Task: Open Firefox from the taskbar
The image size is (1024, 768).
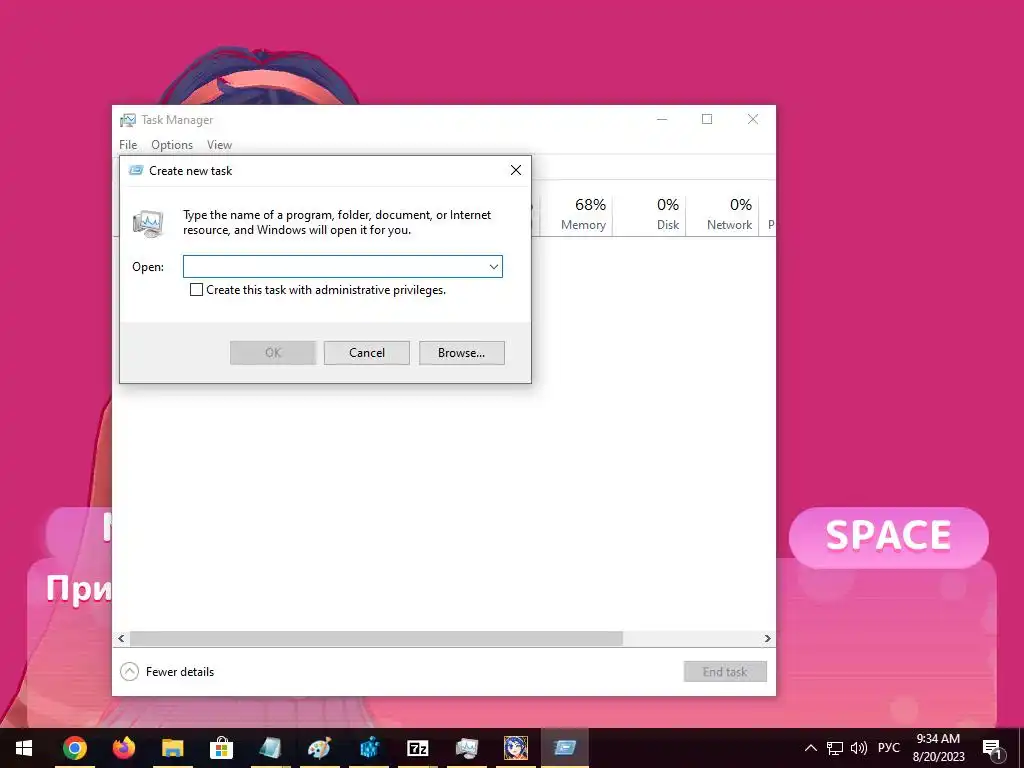Action: [123, 748]
